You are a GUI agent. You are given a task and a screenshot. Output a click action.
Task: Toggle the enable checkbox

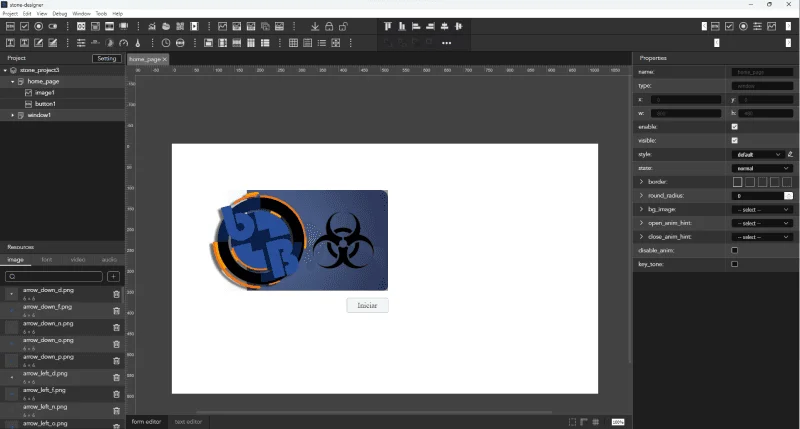pyautogui.click(x=735, y=127)
